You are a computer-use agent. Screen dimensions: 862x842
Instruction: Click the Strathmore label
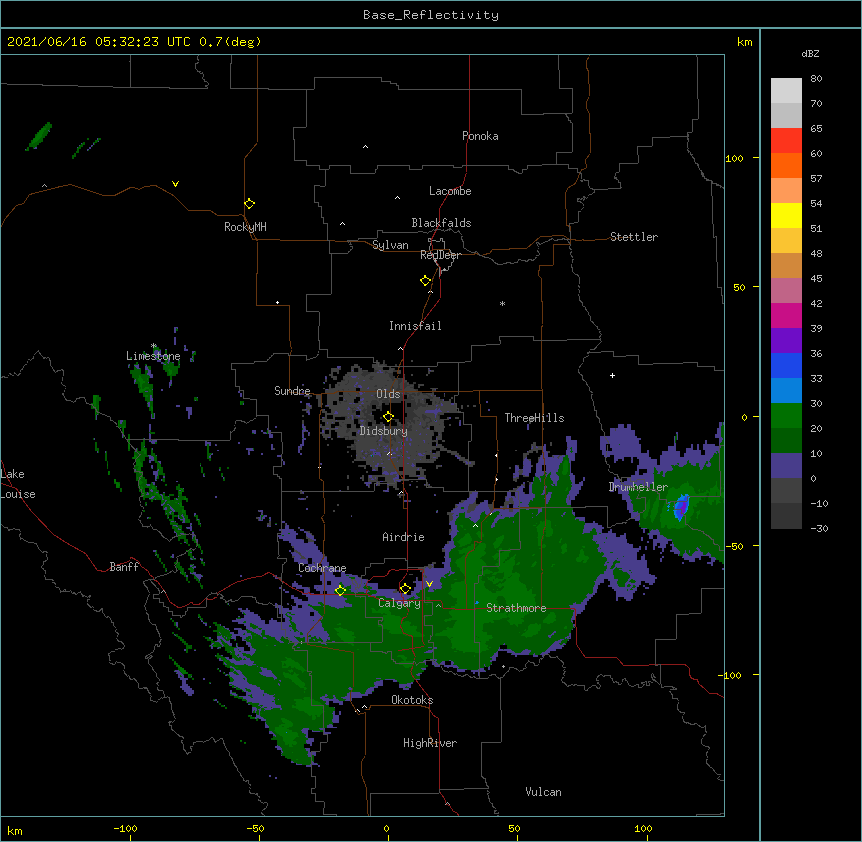click(x=516, y=608)
